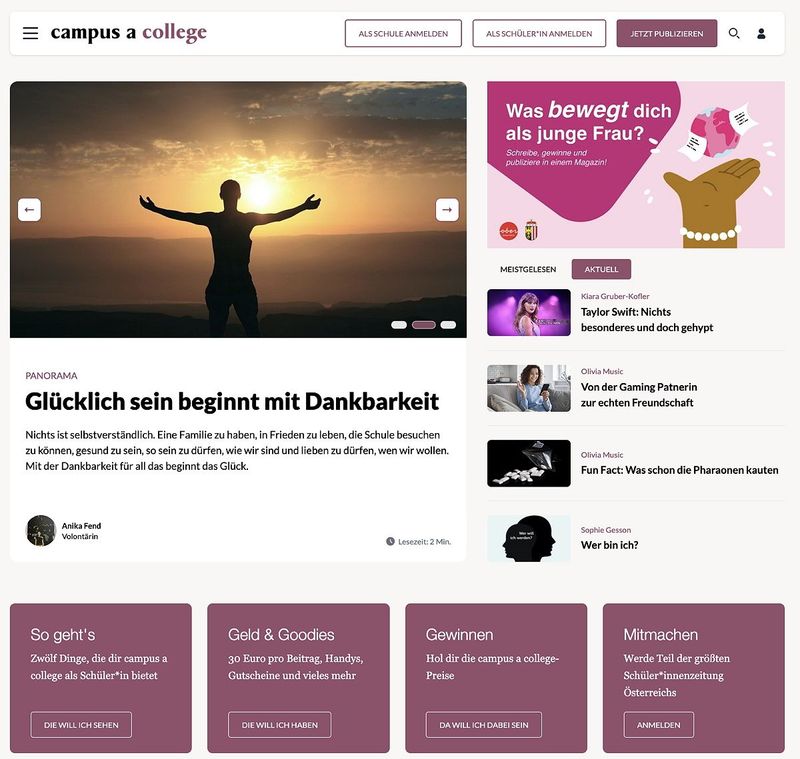Open the user account icon
This screenshot has height=759, width=800.
[x=761, y=34]
